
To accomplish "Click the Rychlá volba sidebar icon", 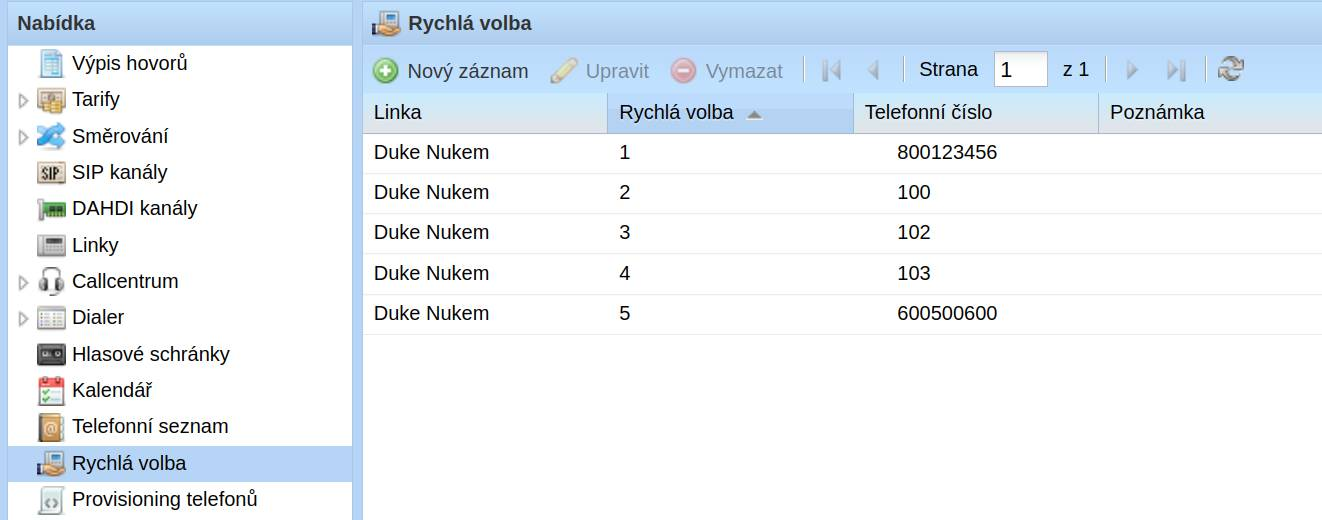I will (51, 463).
